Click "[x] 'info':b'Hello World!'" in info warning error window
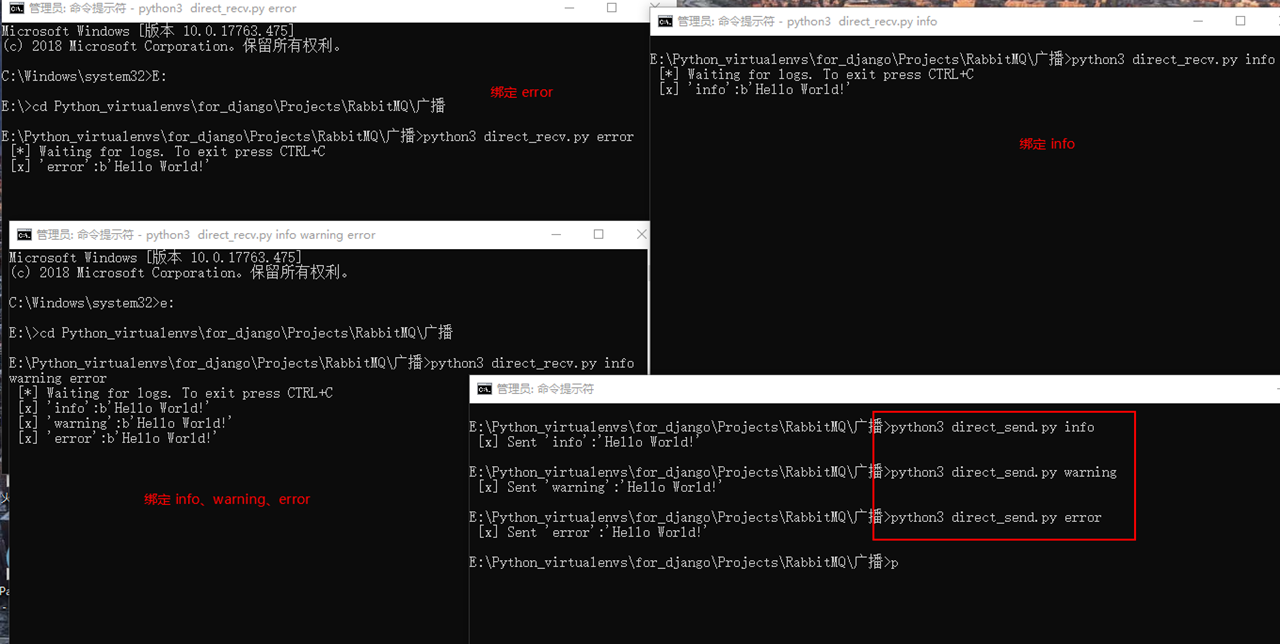The image size is (1280, 644). [x=114, y=408]
